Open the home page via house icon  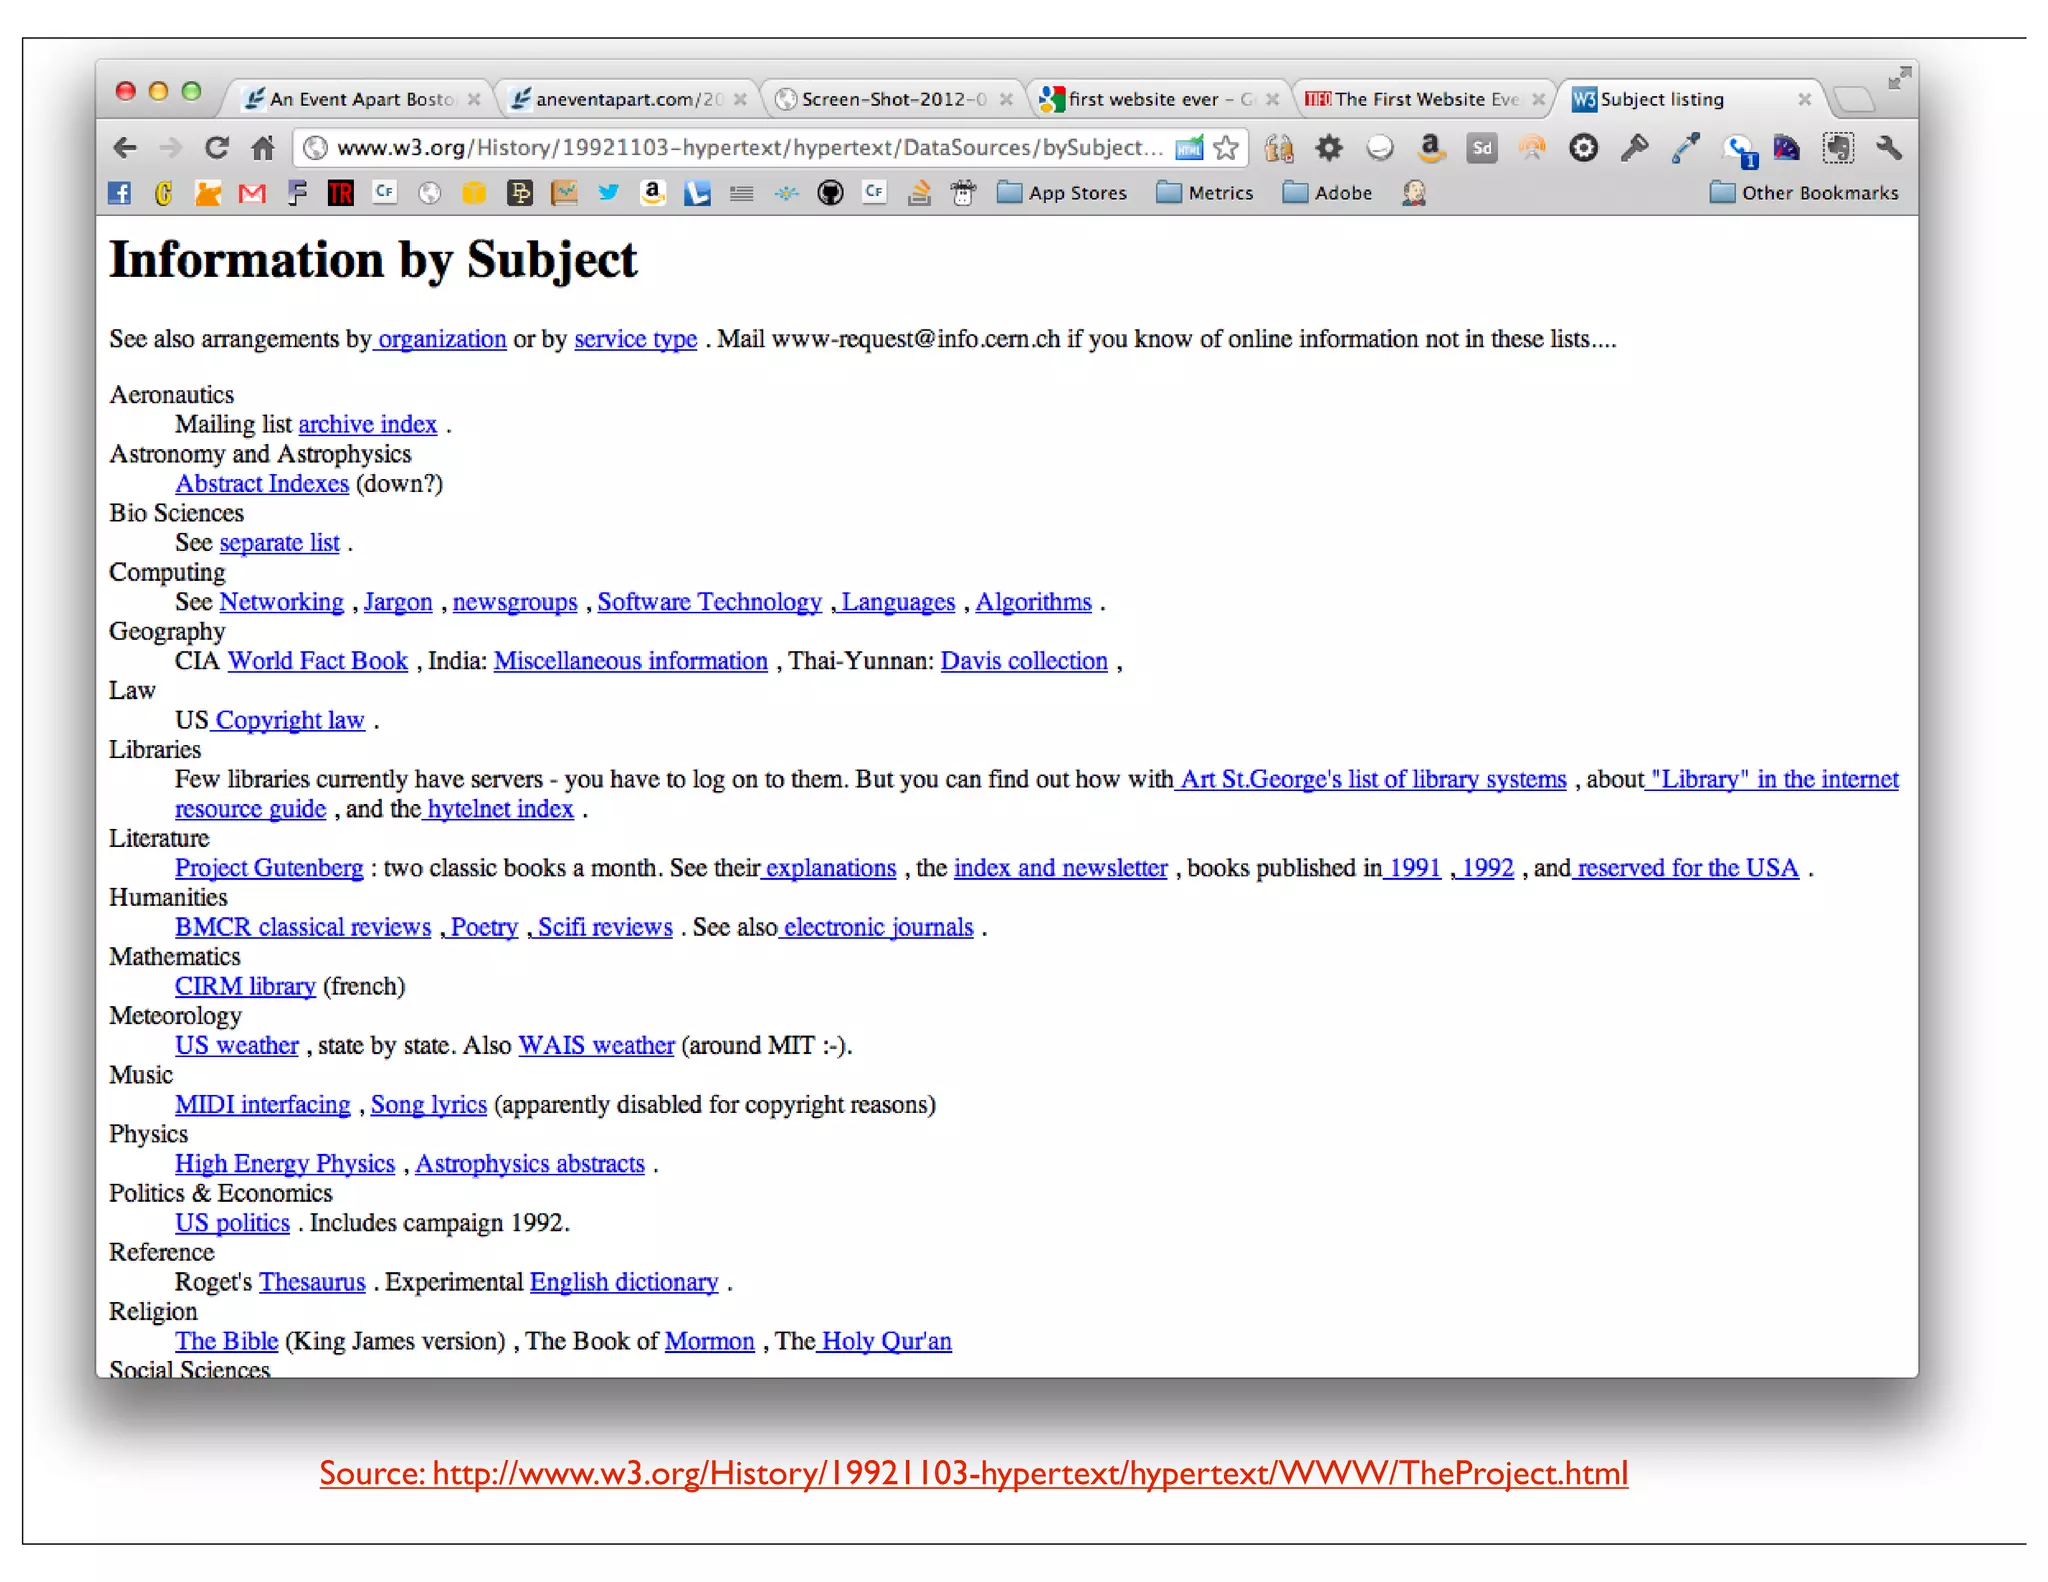point(262,148)
